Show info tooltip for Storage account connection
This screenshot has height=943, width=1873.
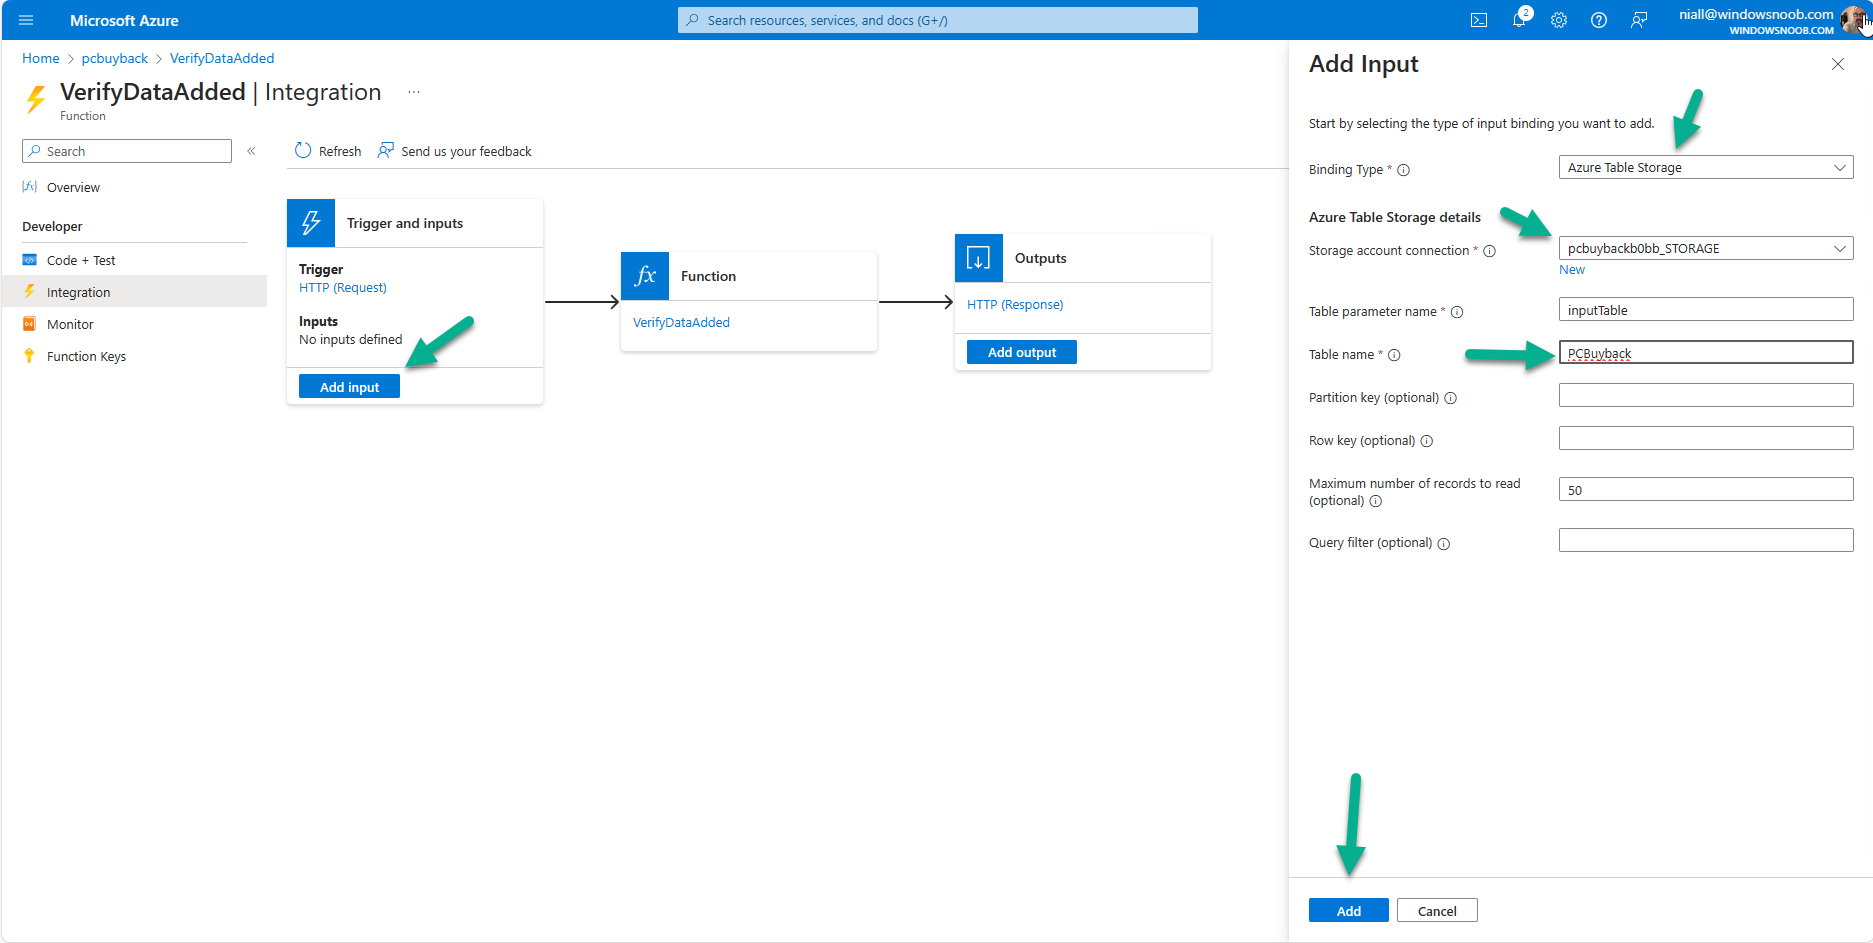[1490, 251]
